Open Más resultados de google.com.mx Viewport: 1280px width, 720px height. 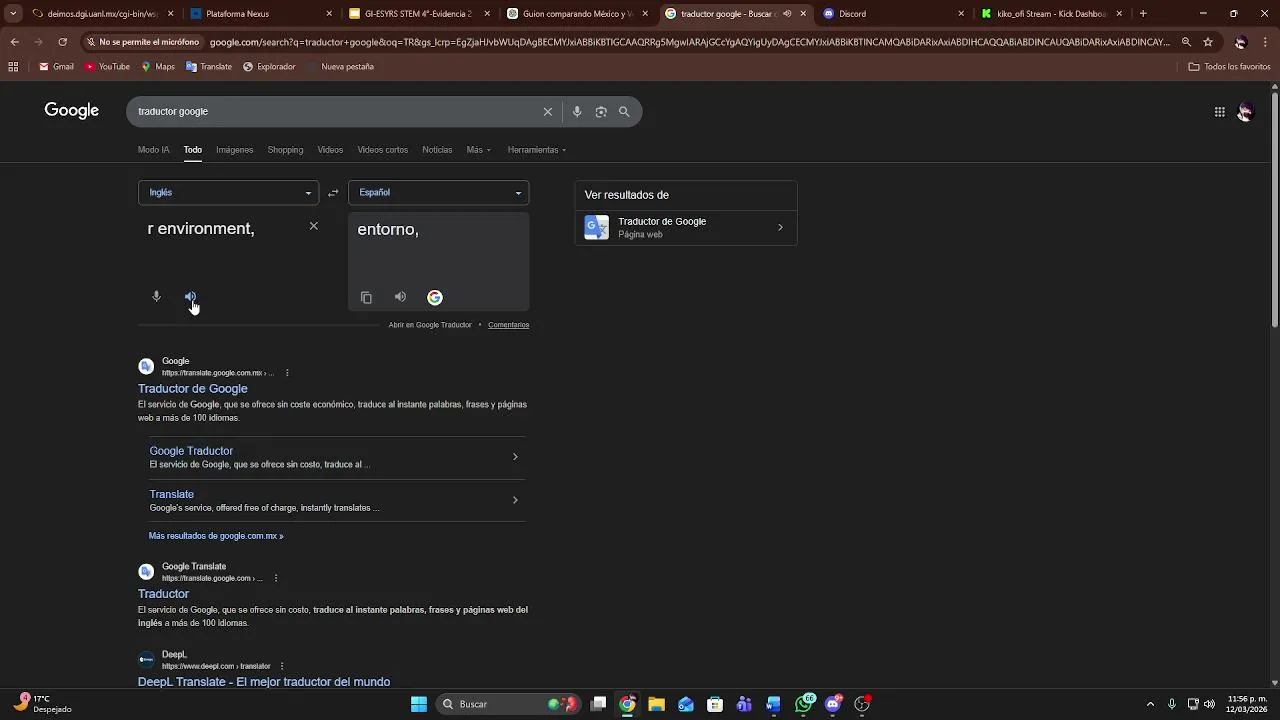coord(216,536)
